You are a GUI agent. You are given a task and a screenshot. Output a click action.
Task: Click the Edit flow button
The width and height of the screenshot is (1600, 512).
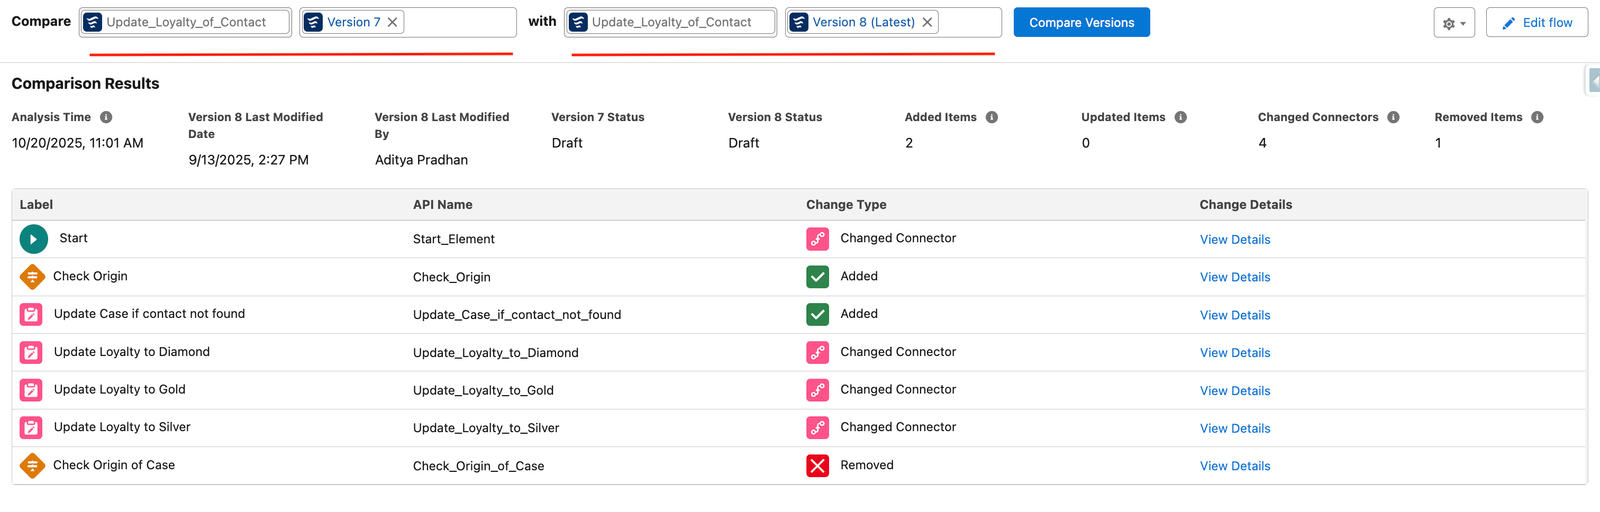click(x=1536, y=22)
